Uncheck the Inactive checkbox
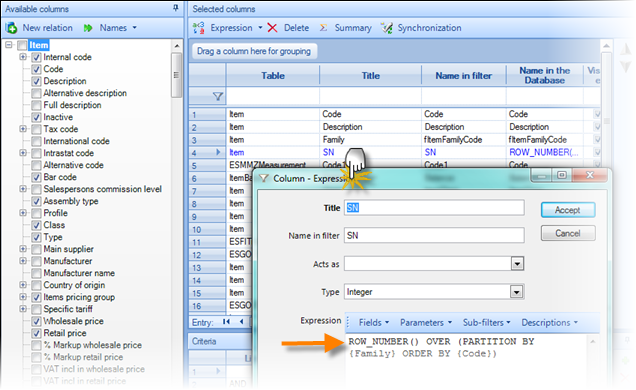This screenshot has height=390, width=636. pyautogui.click(x=37, y=117)
